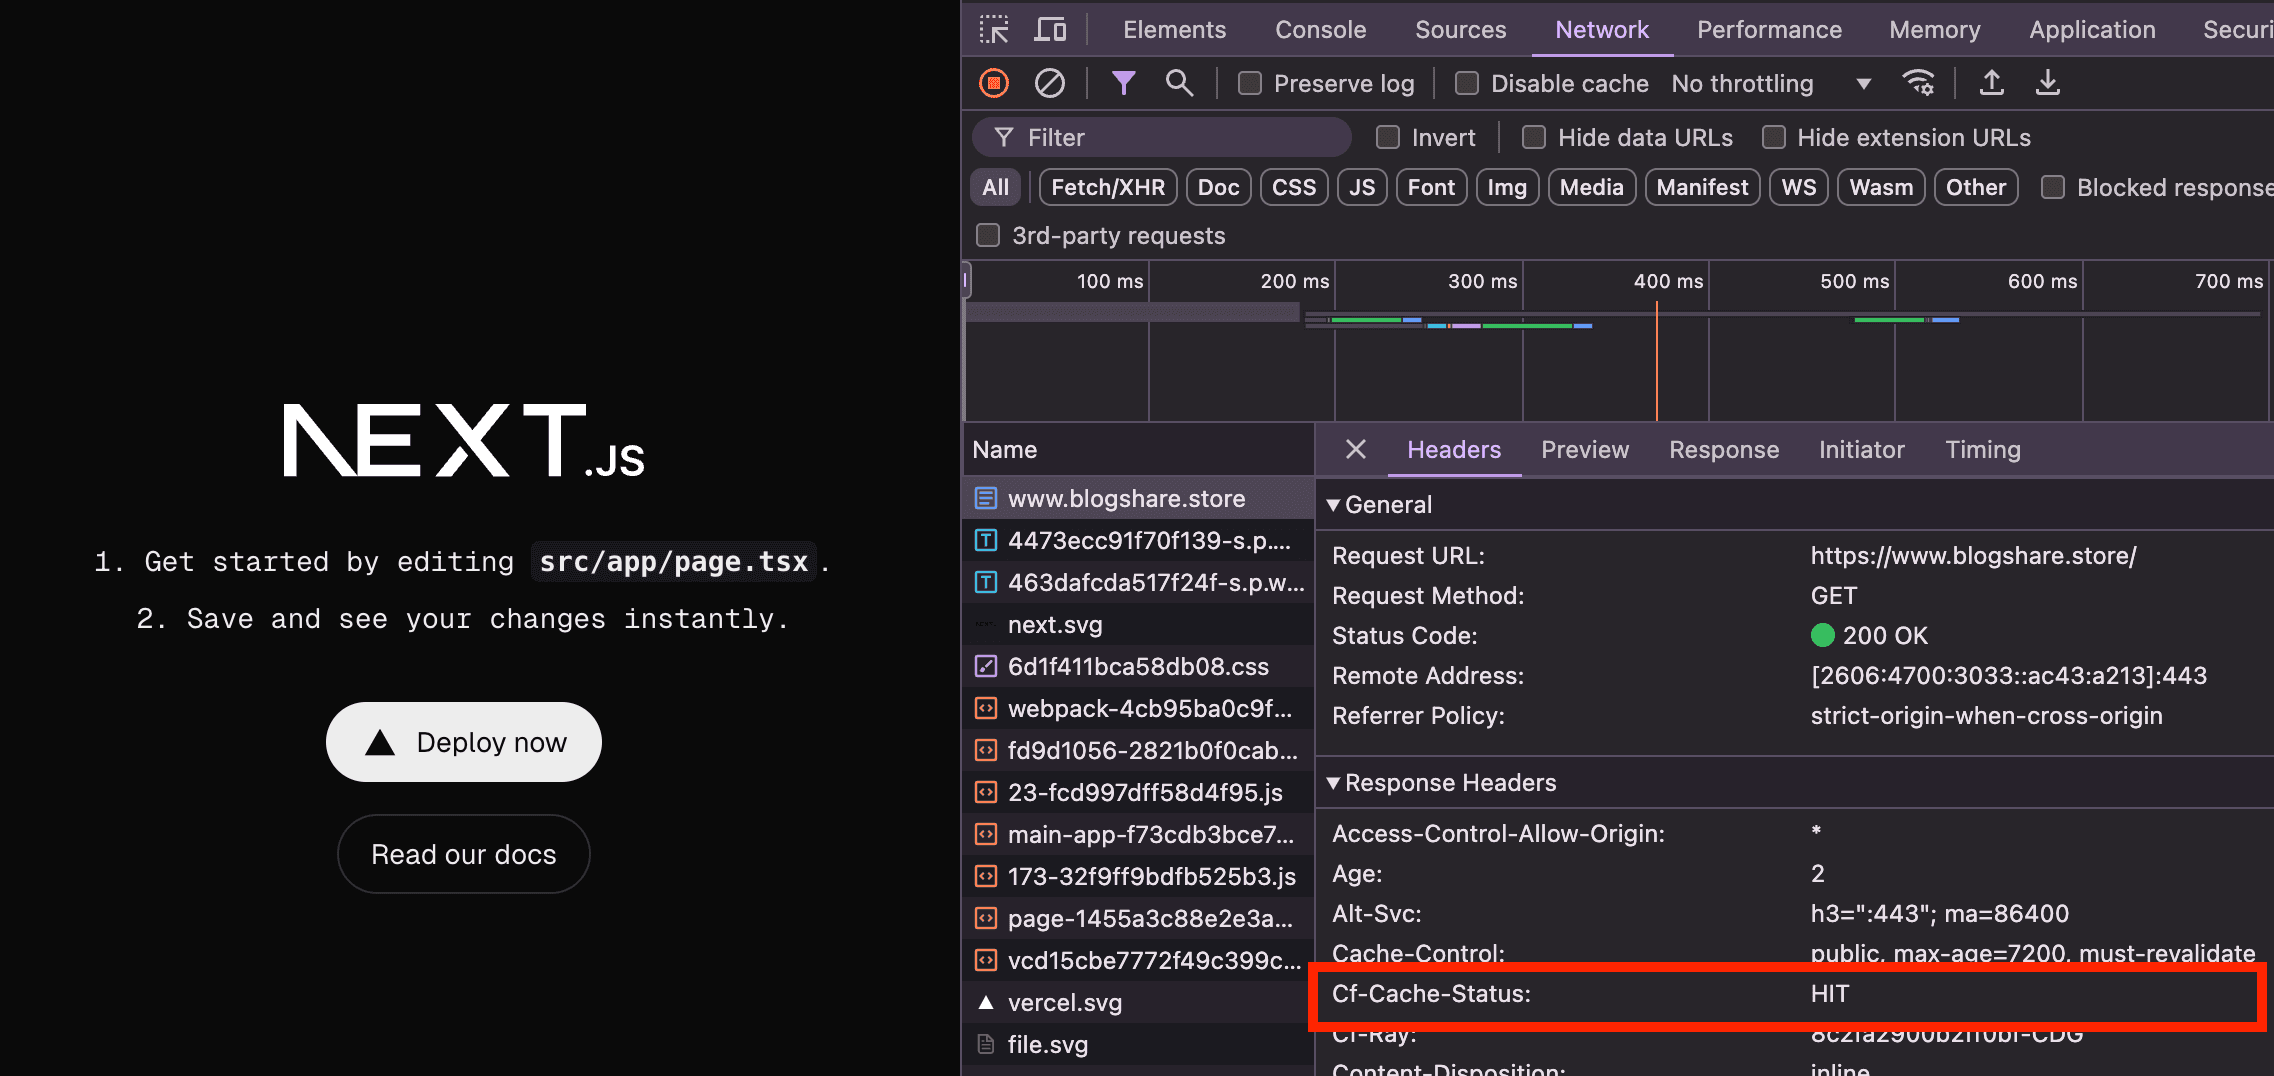Check the Invert filter checkbox
The image size is (2274, 1076).
pos(1387,137)
